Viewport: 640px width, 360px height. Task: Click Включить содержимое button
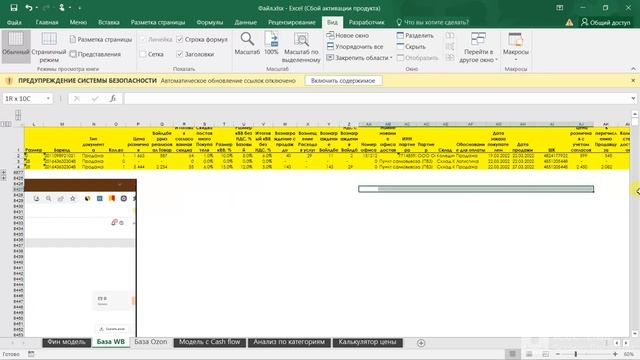pos(343,81)
